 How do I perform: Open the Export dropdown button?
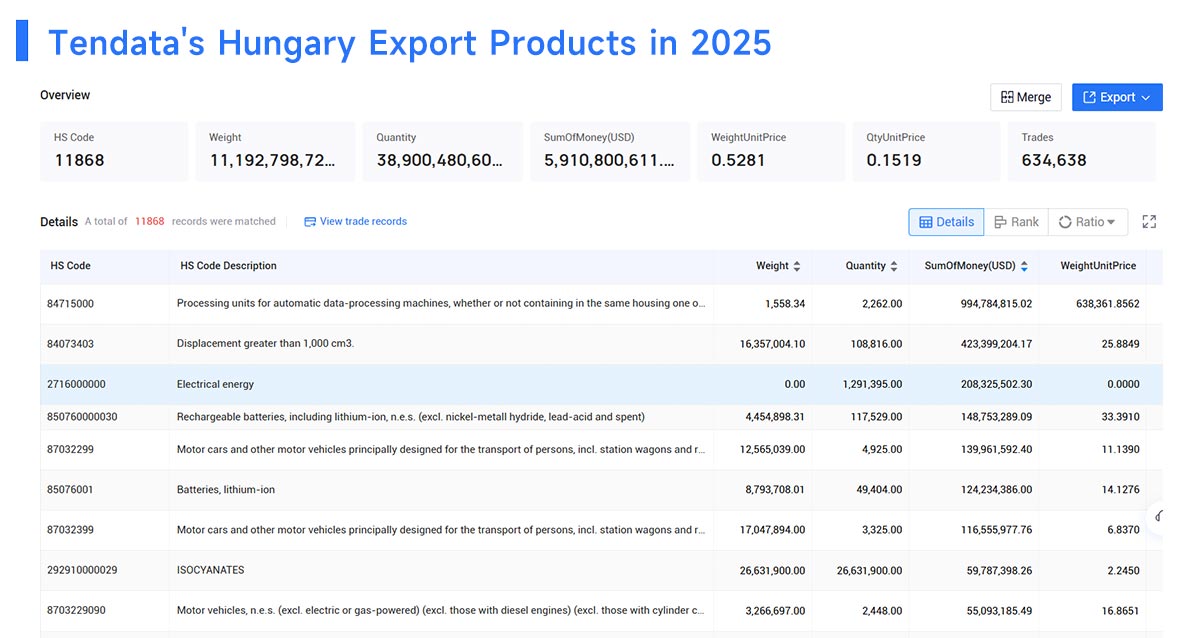(1116, 97)
